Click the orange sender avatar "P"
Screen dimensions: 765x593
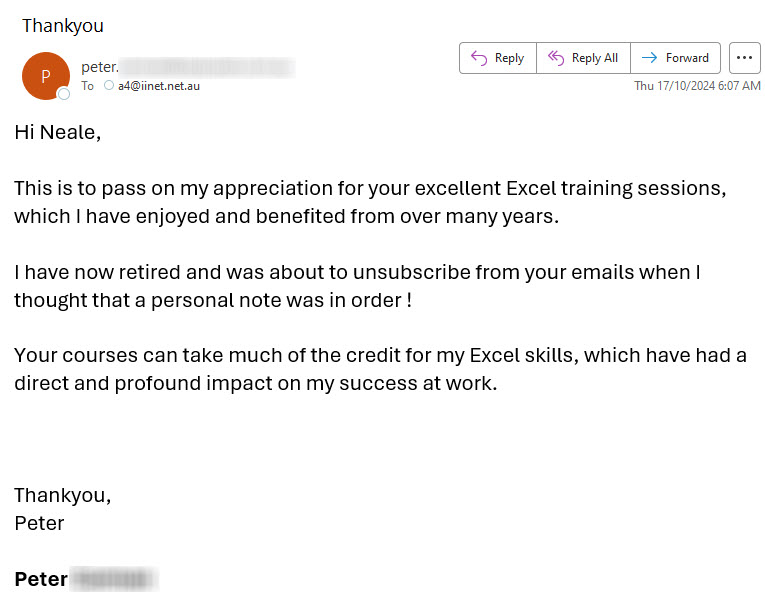45,76
